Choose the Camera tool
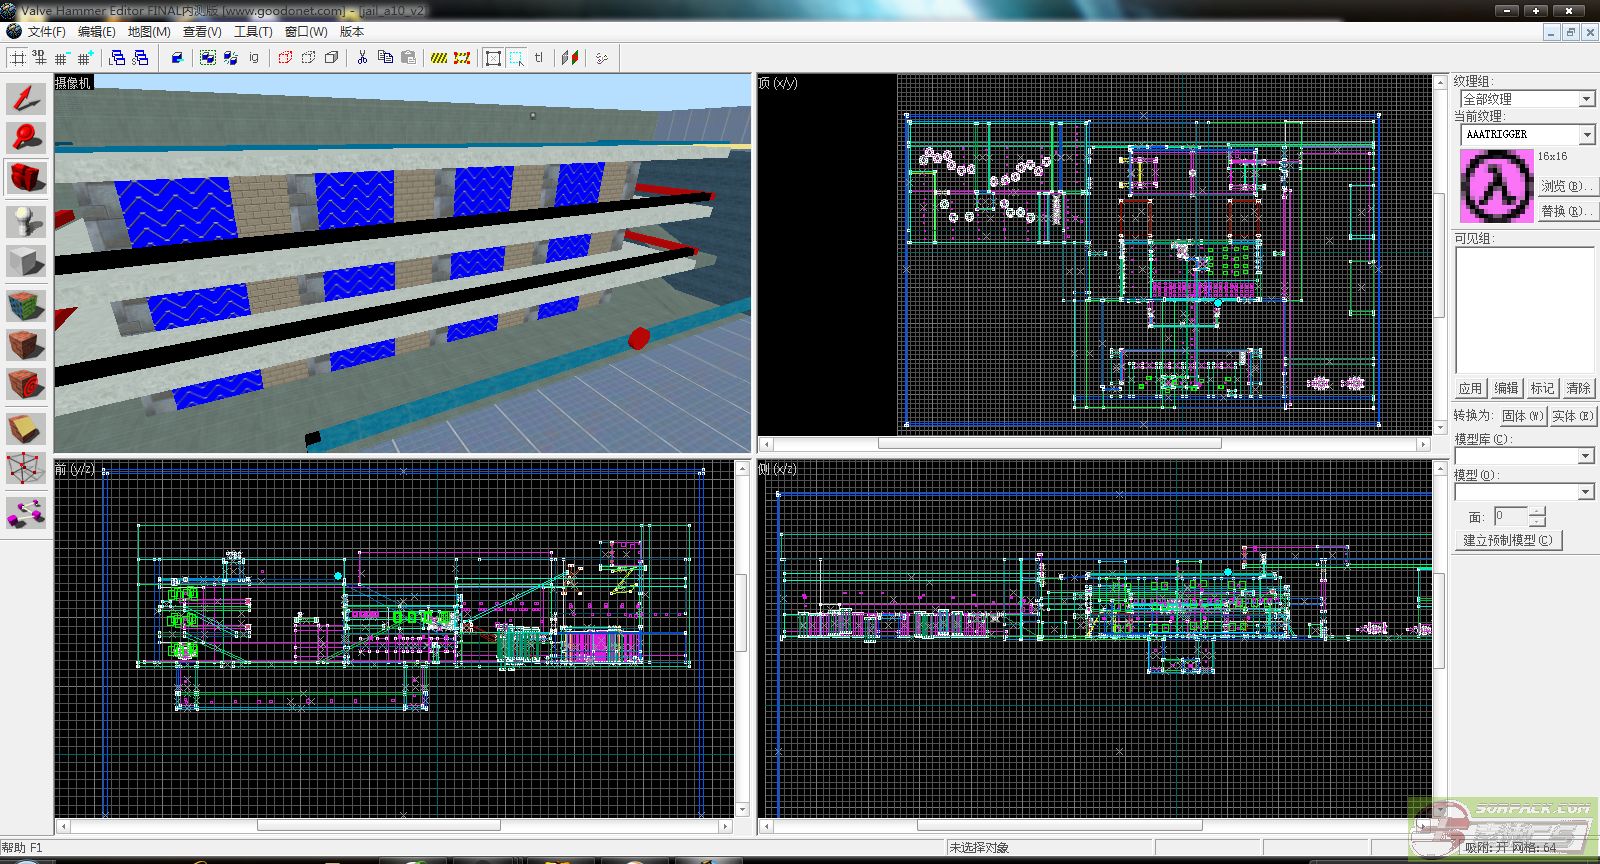The height and width of the screenshot is (864, 1600). [26, 178]
